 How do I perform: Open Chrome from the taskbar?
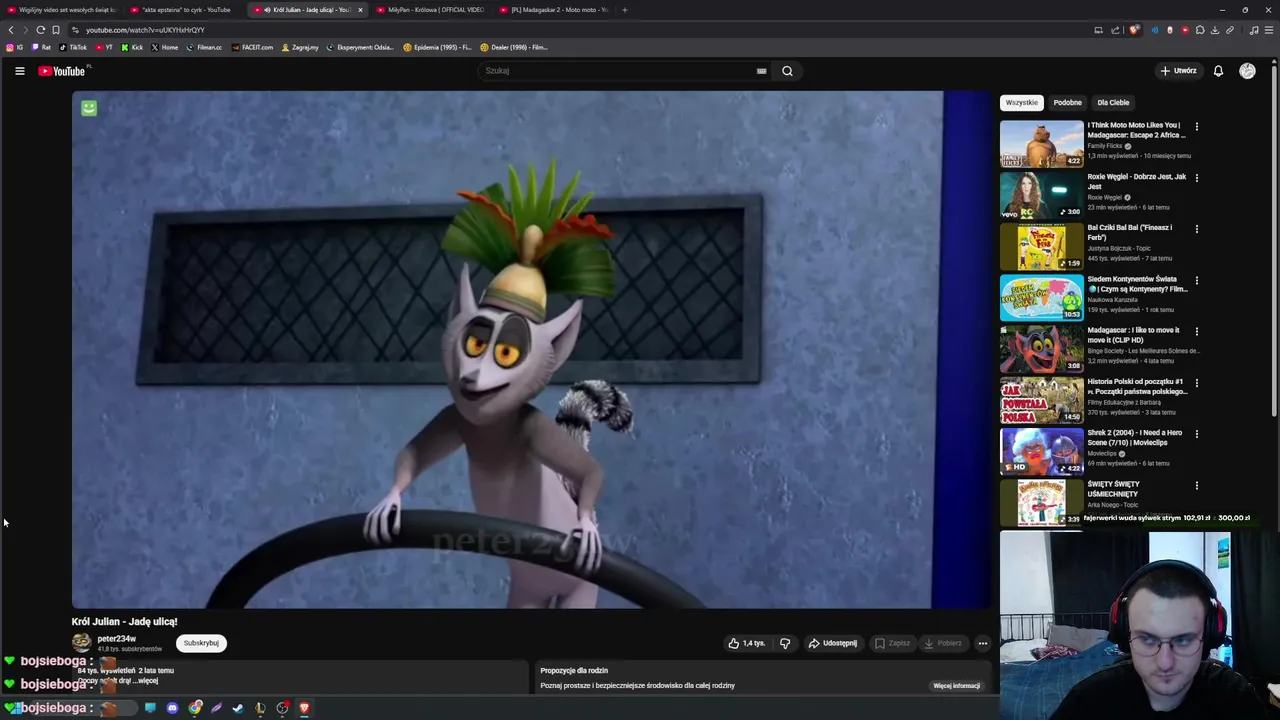pos(195,708)
